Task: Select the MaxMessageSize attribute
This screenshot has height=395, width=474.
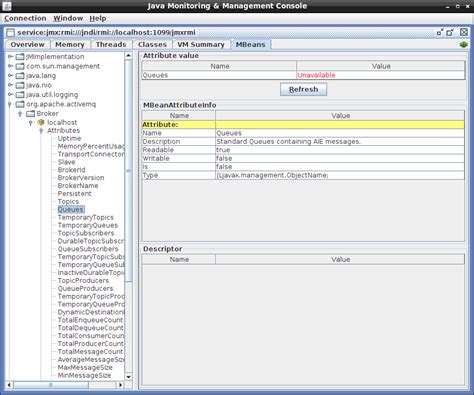Action: click(85, 368)
